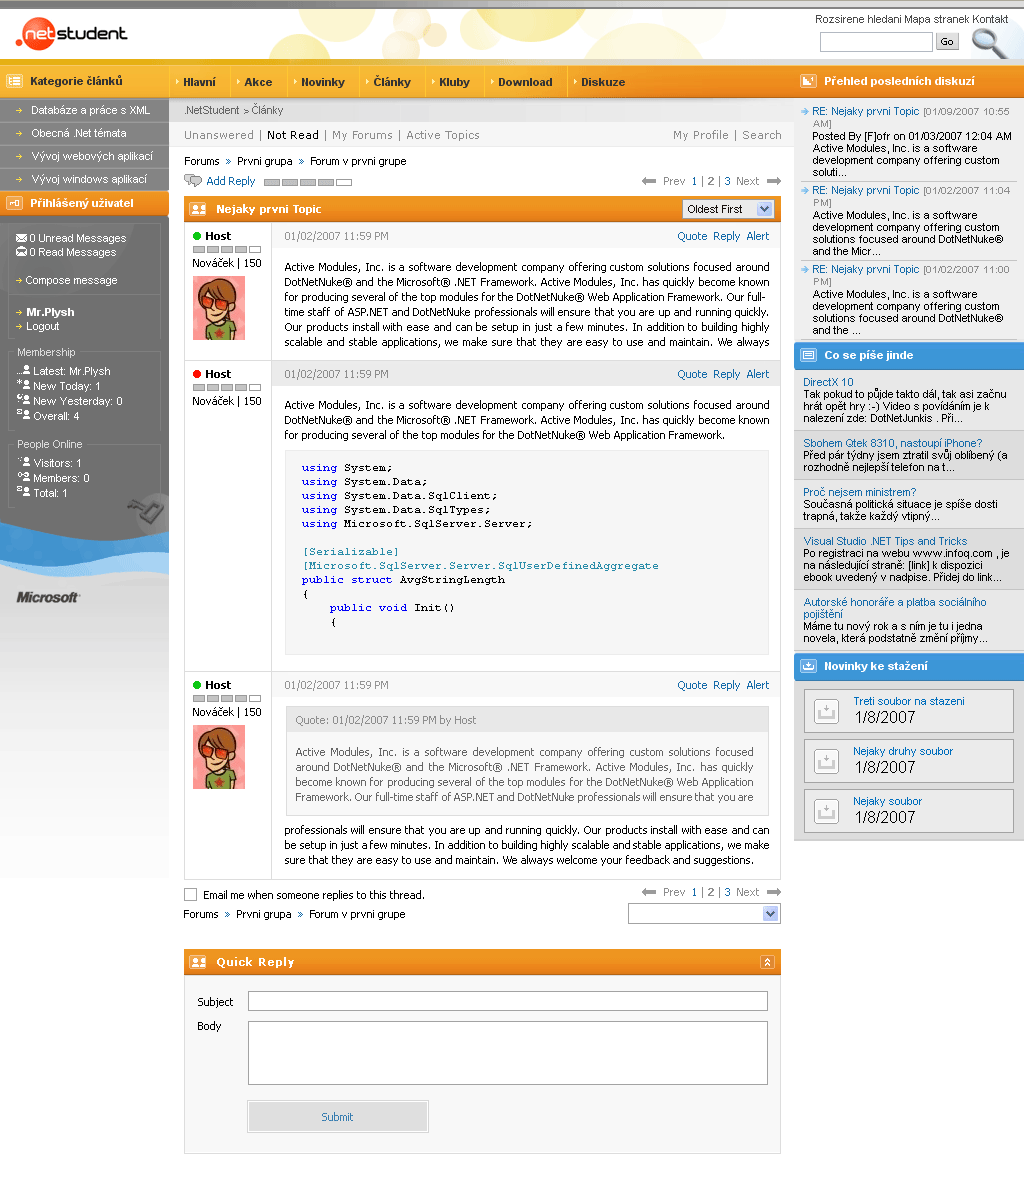Viewport: 1024px width, 1184px height.
Task: Click the Latest member icon in Membership
Action: coord(23,371)
